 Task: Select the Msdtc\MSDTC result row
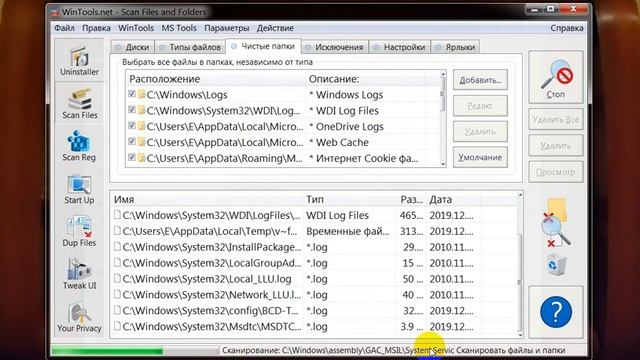pyautogui.click(x=314, y=327)
